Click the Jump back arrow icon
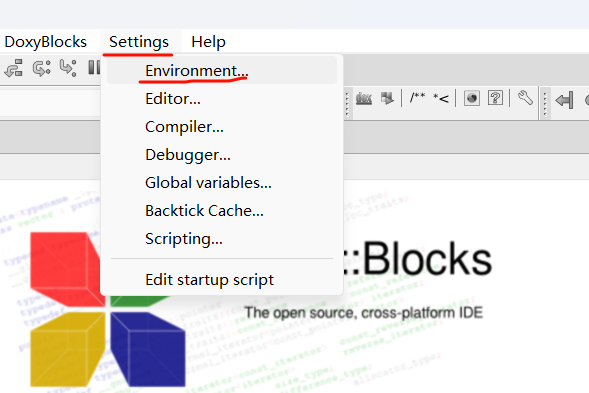 (564, 100)
